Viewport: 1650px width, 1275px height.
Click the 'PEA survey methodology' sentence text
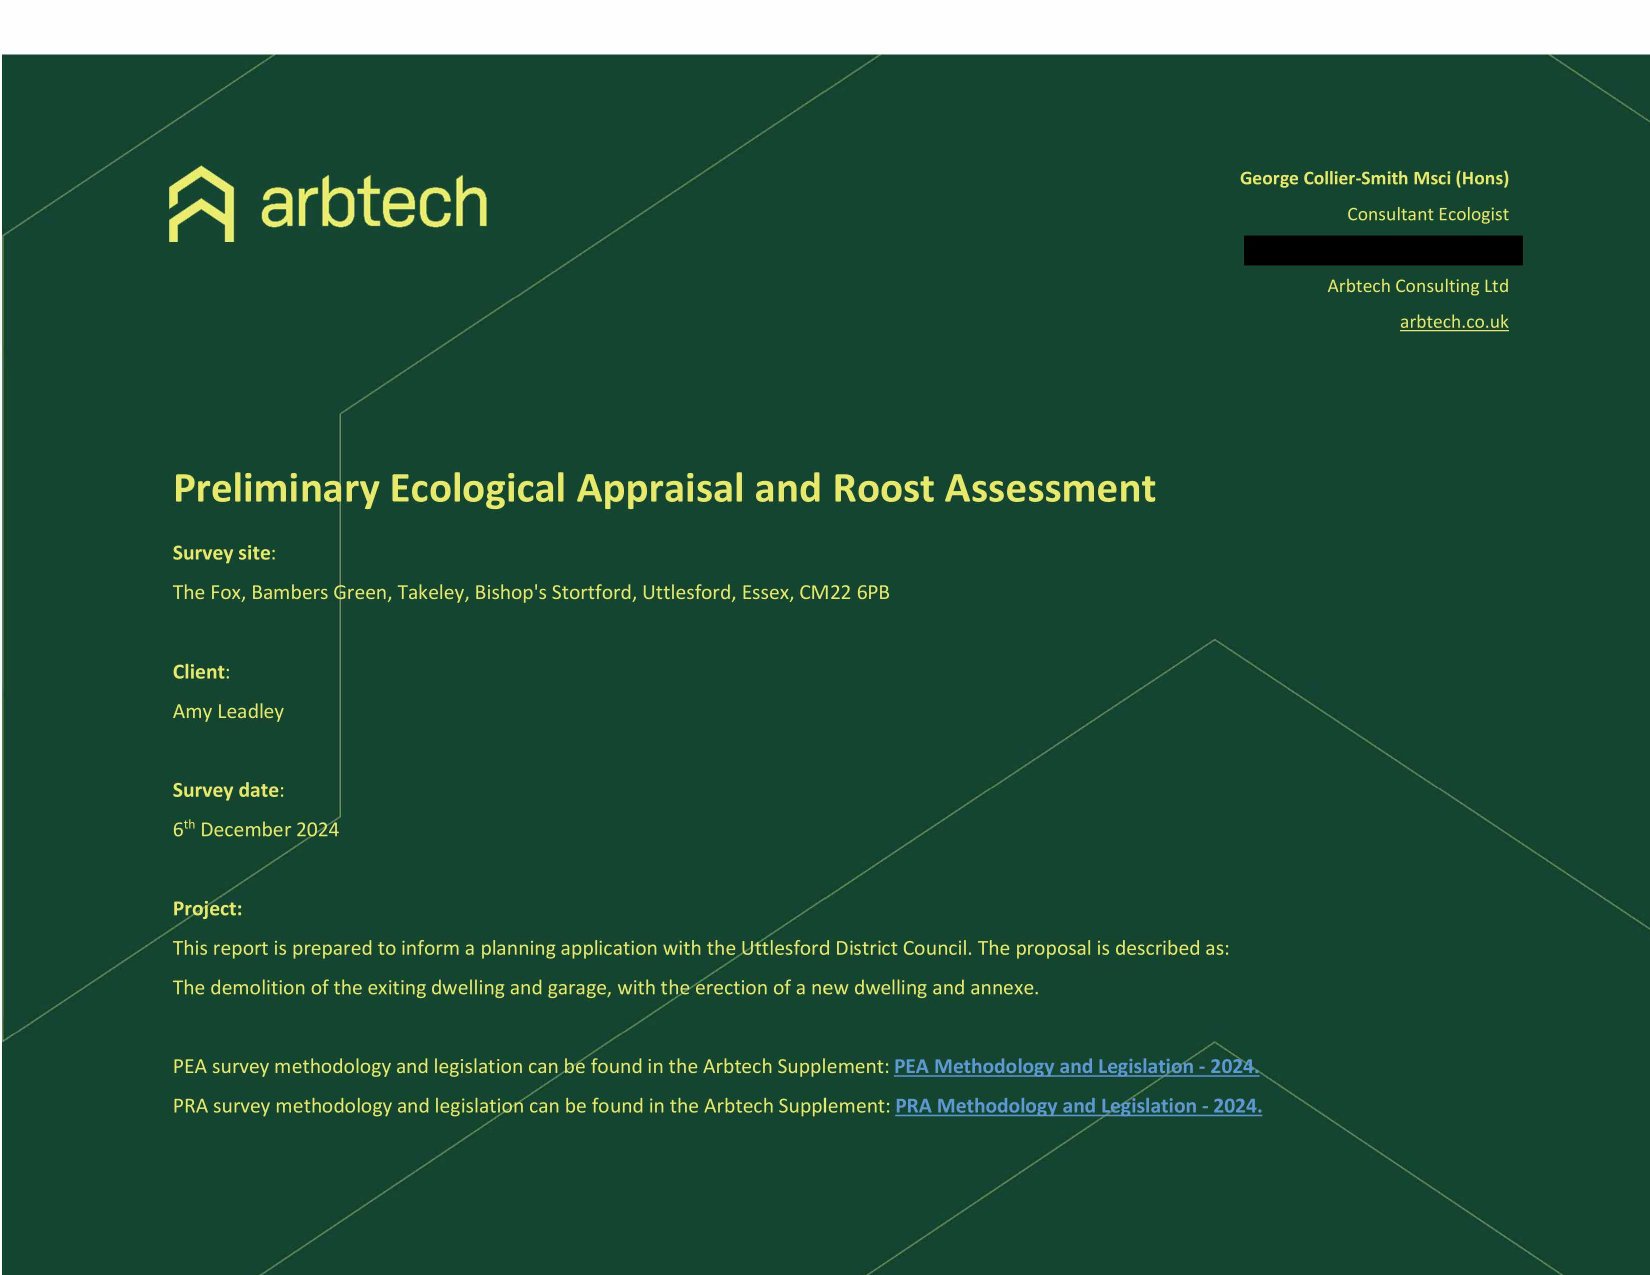[530, 1066]
